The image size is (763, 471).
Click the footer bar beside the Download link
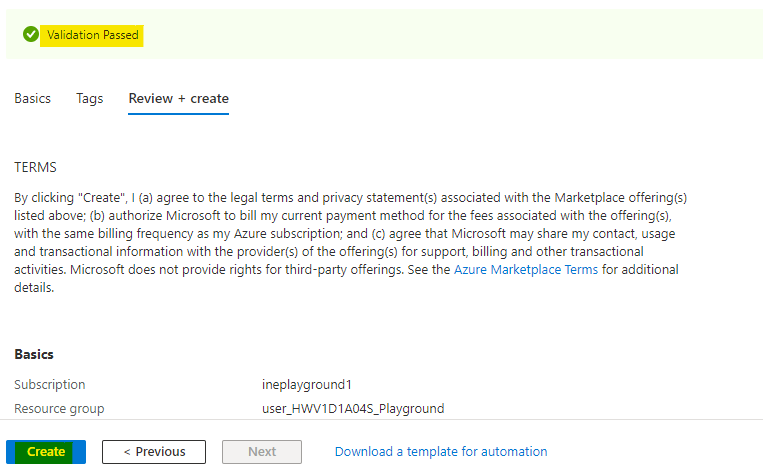(650, 452)
